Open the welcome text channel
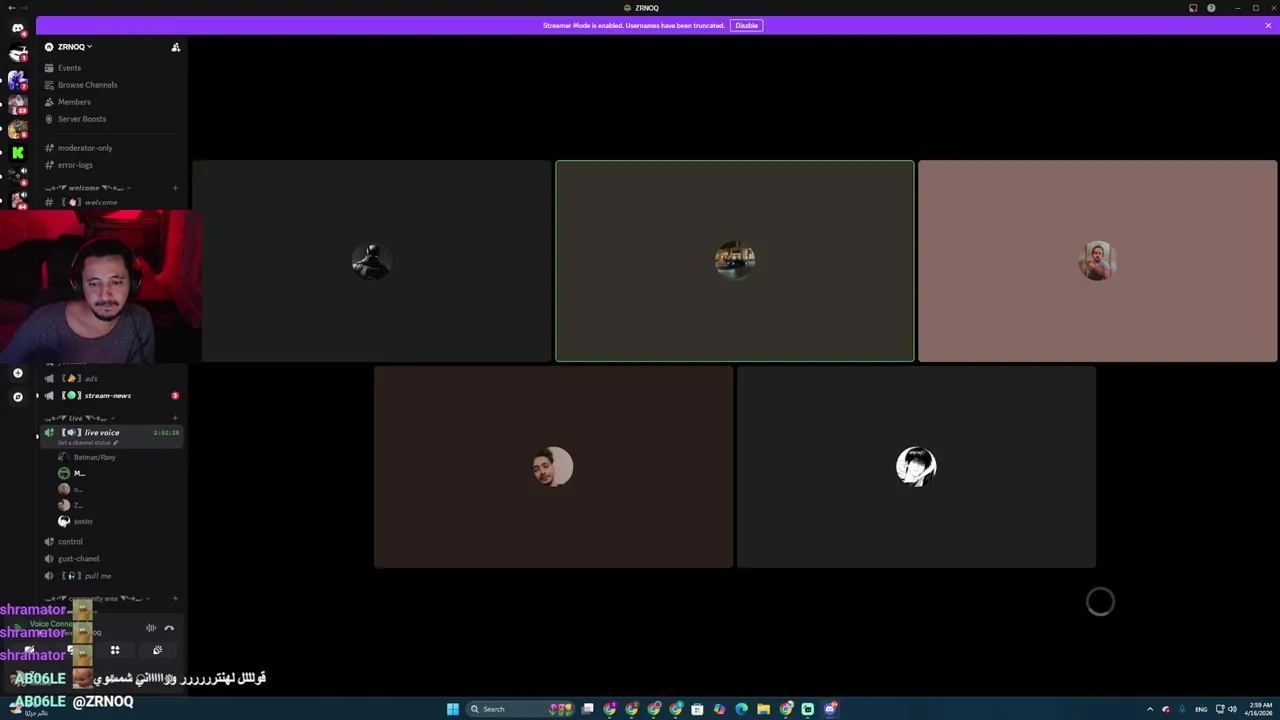Image resolution: width=1280 pixels, height=720 pixels. [112, 202]
